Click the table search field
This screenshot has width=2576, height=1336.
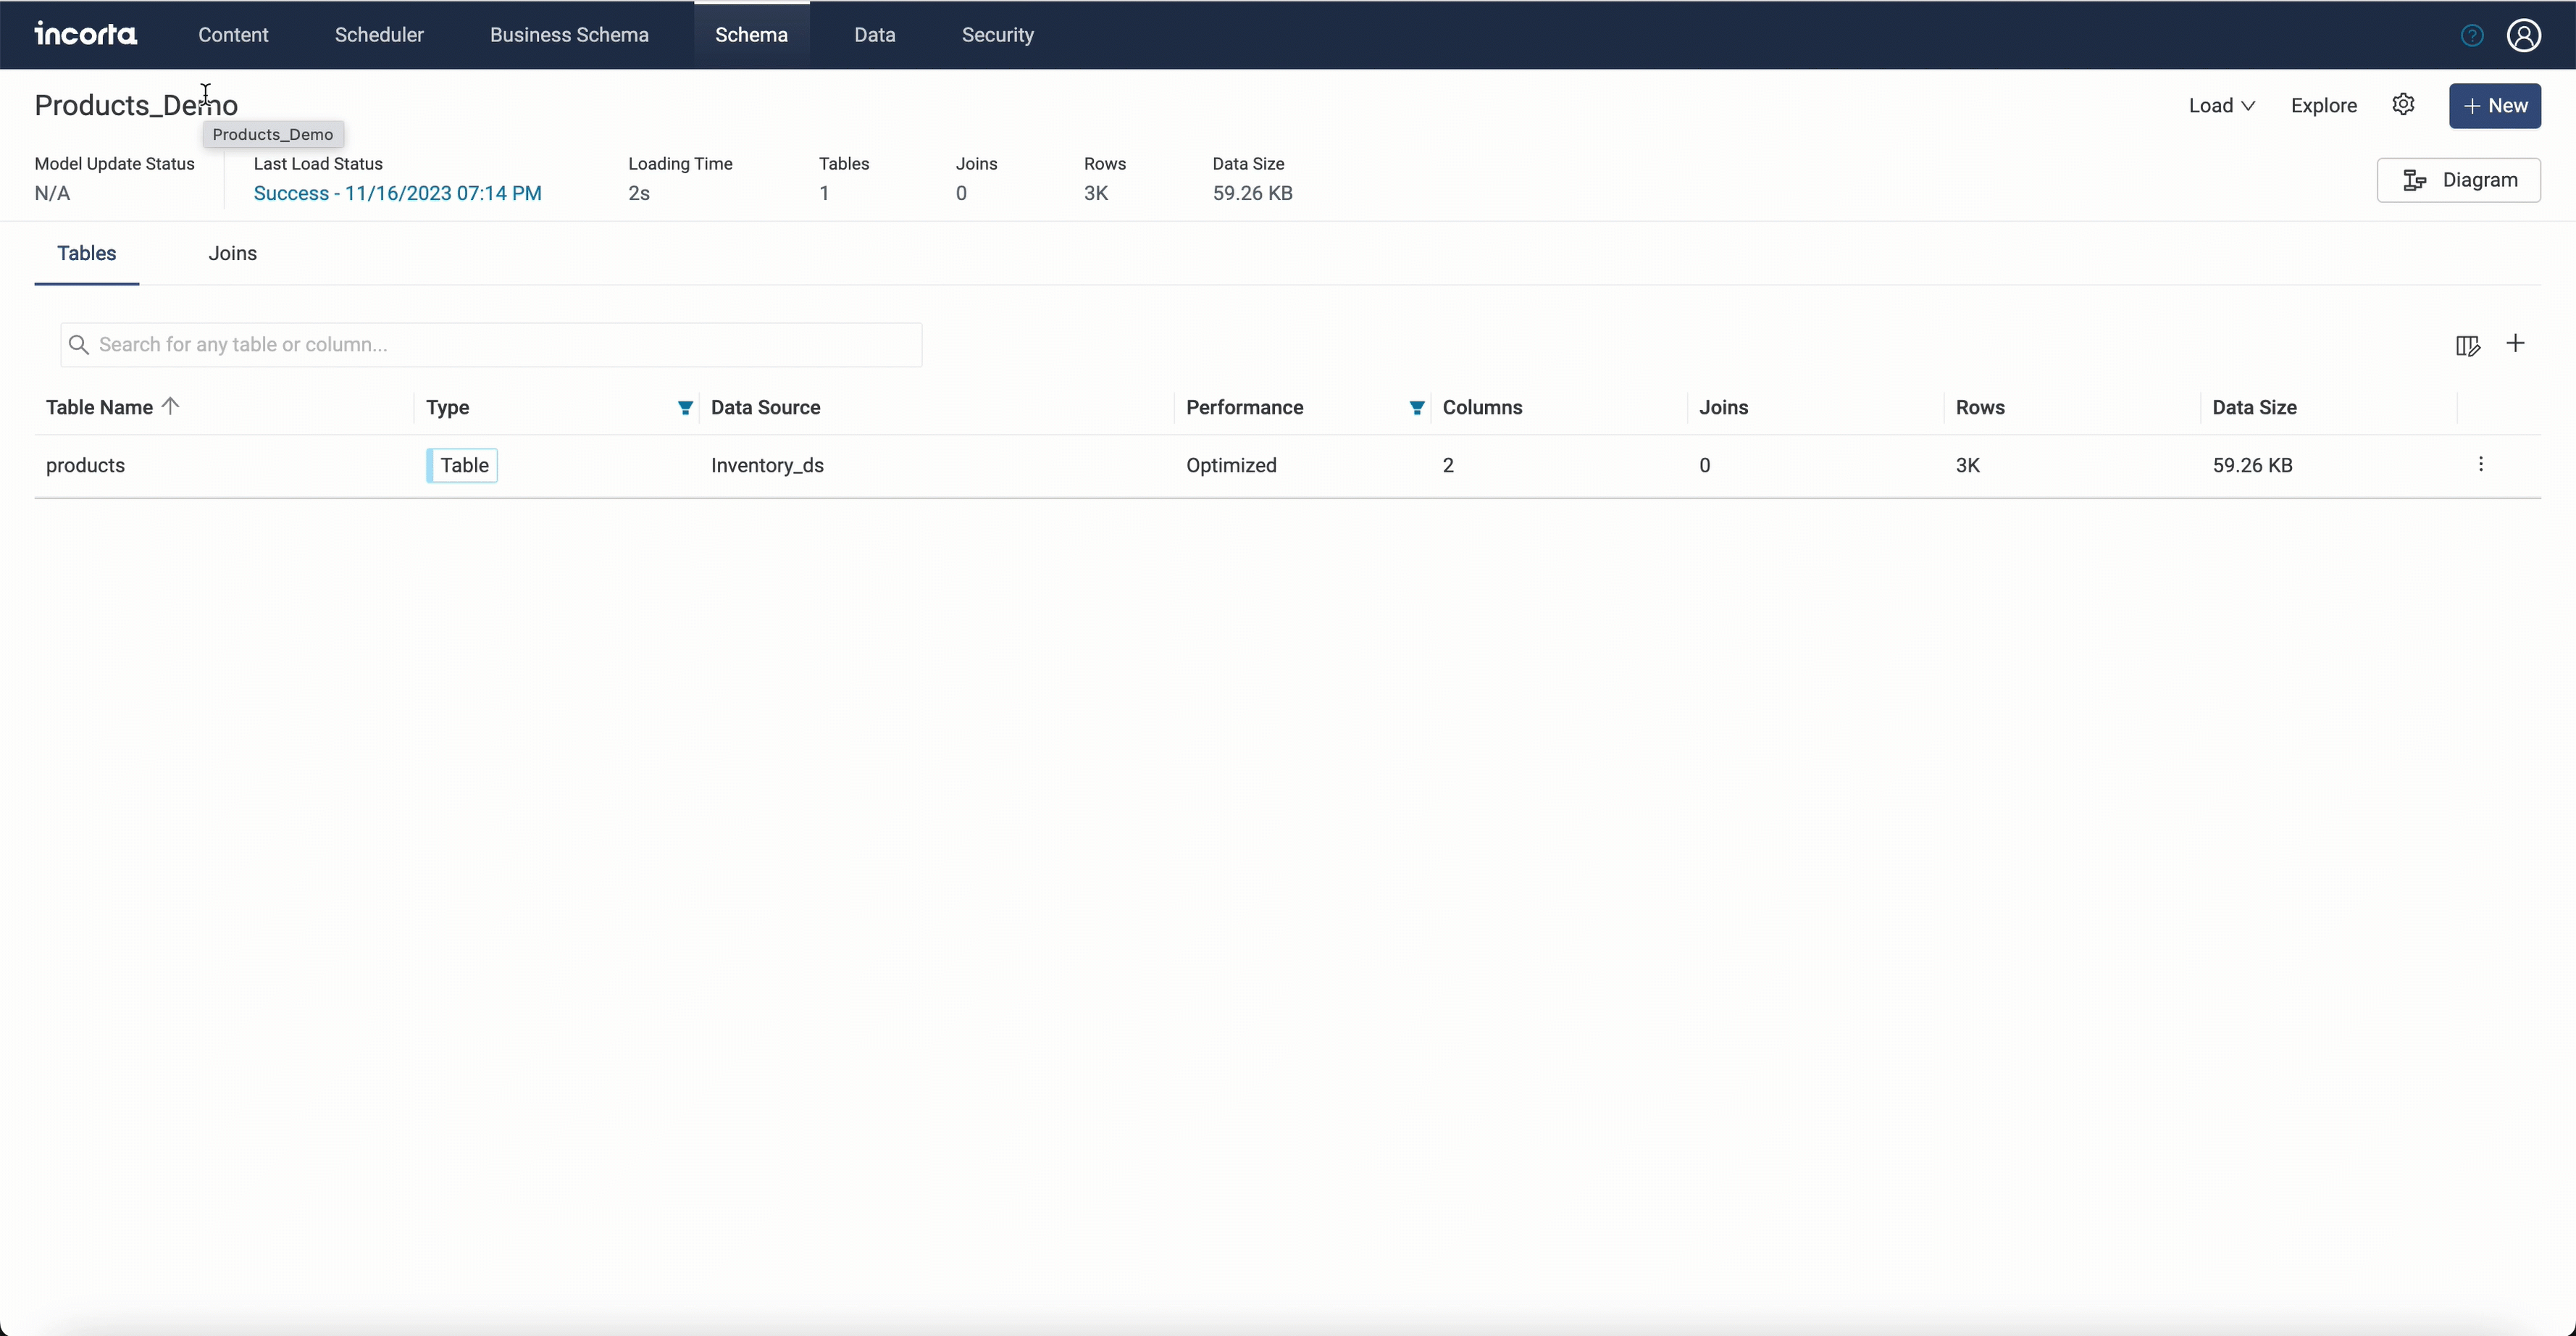pos(490,345)
